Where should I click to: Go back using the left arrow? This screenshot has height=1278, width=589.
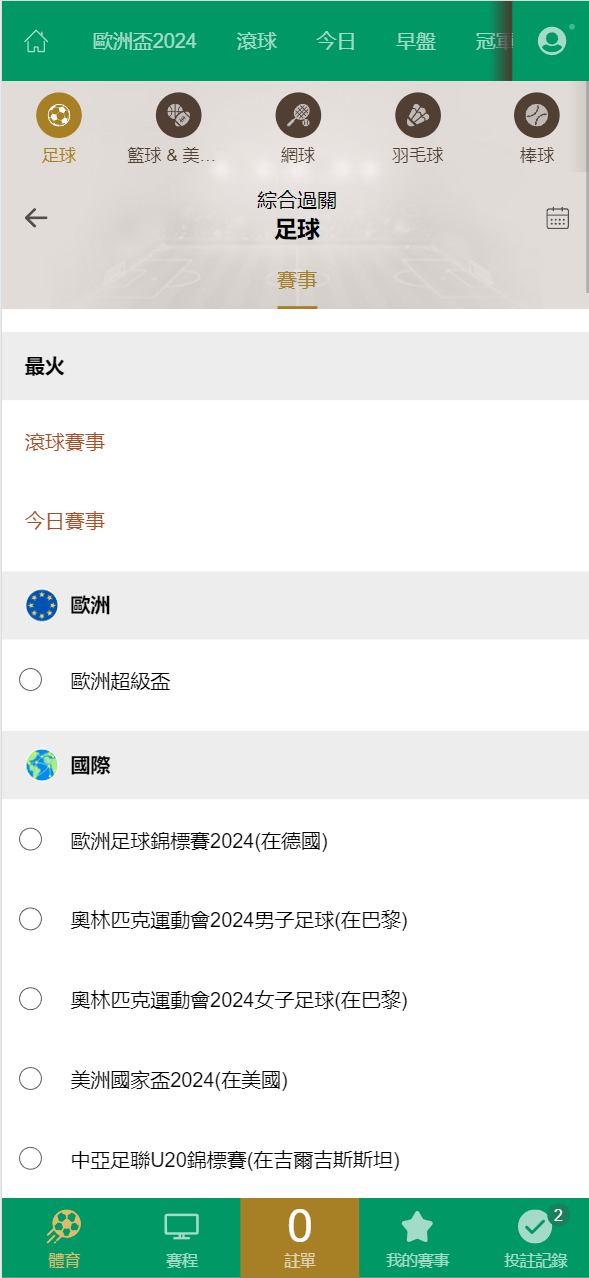tap(36, 218)
